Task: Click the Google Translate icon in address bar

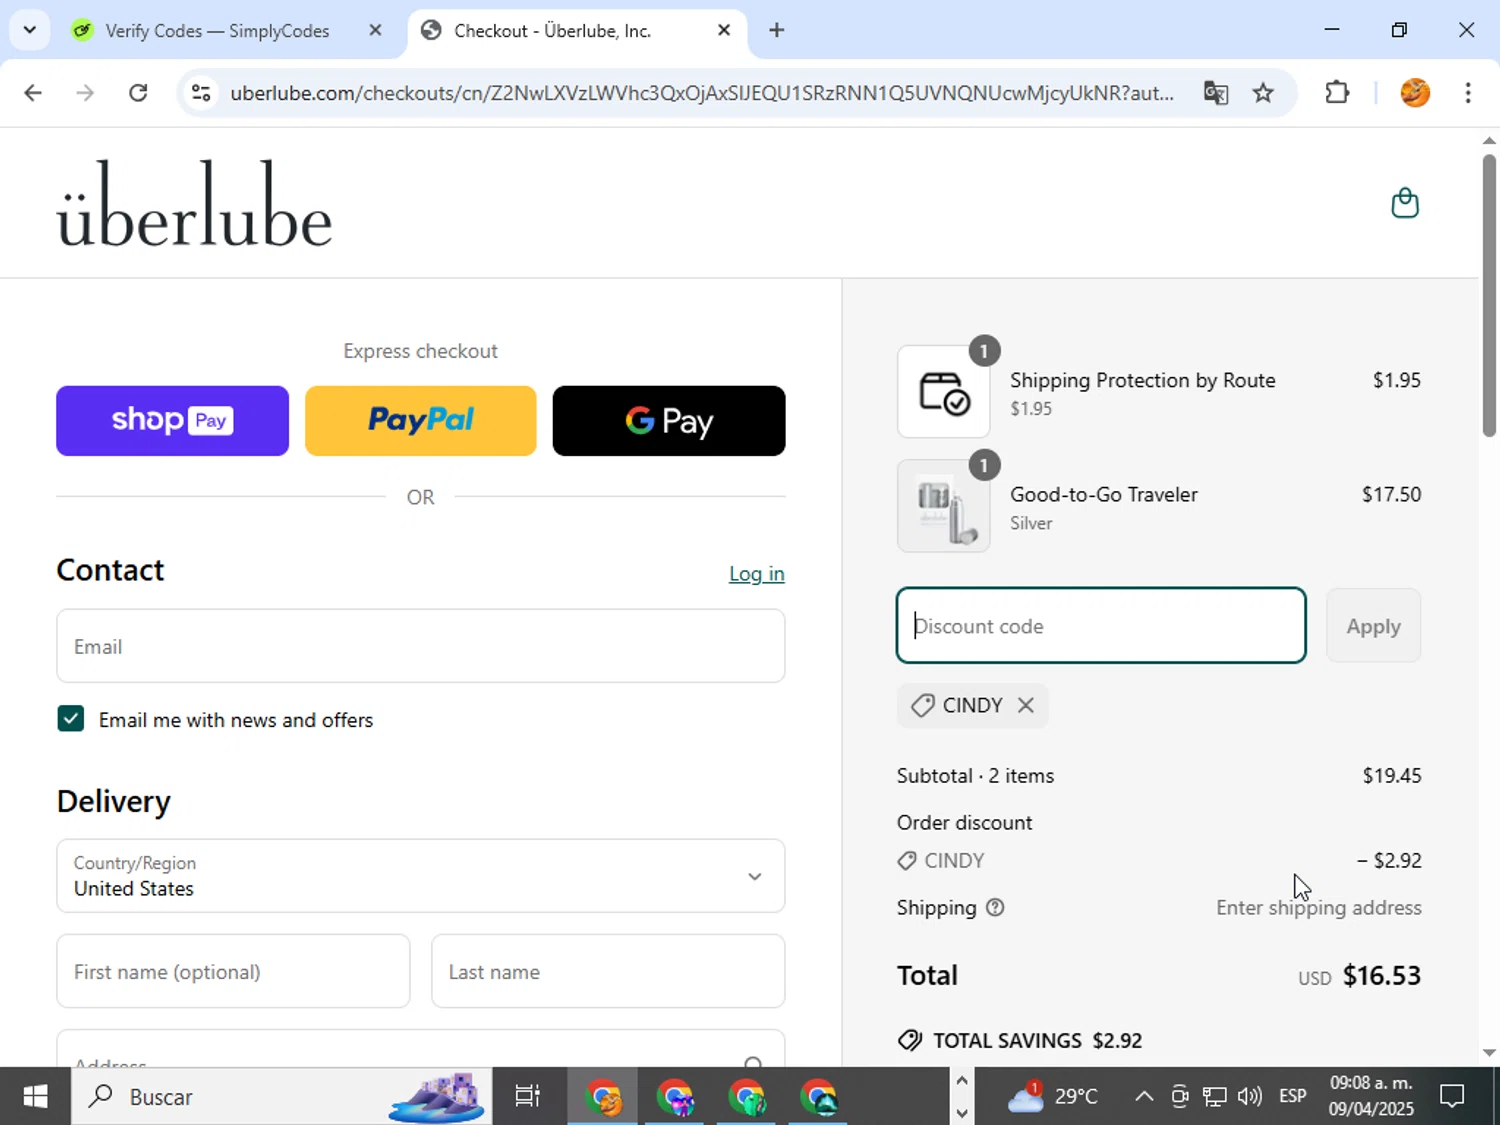Action: [1216, 93]
